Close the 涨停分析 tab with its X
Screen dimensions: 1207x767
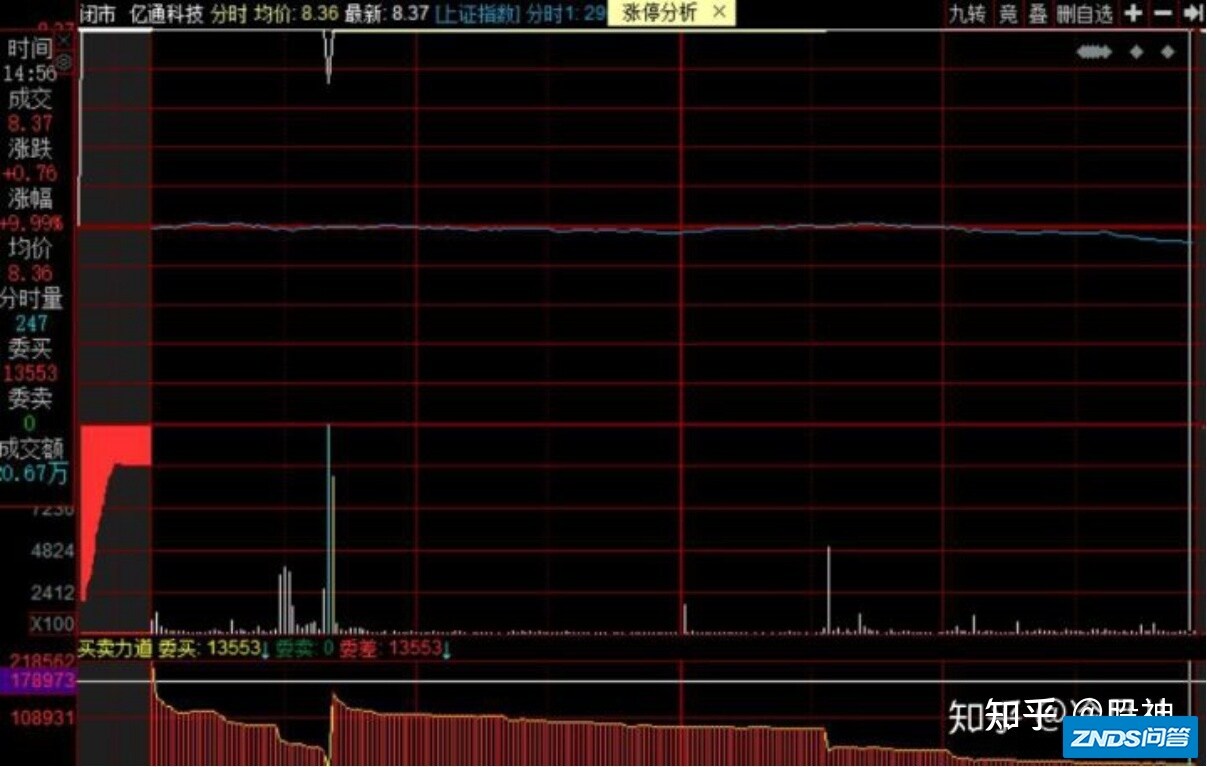[719, 13]
